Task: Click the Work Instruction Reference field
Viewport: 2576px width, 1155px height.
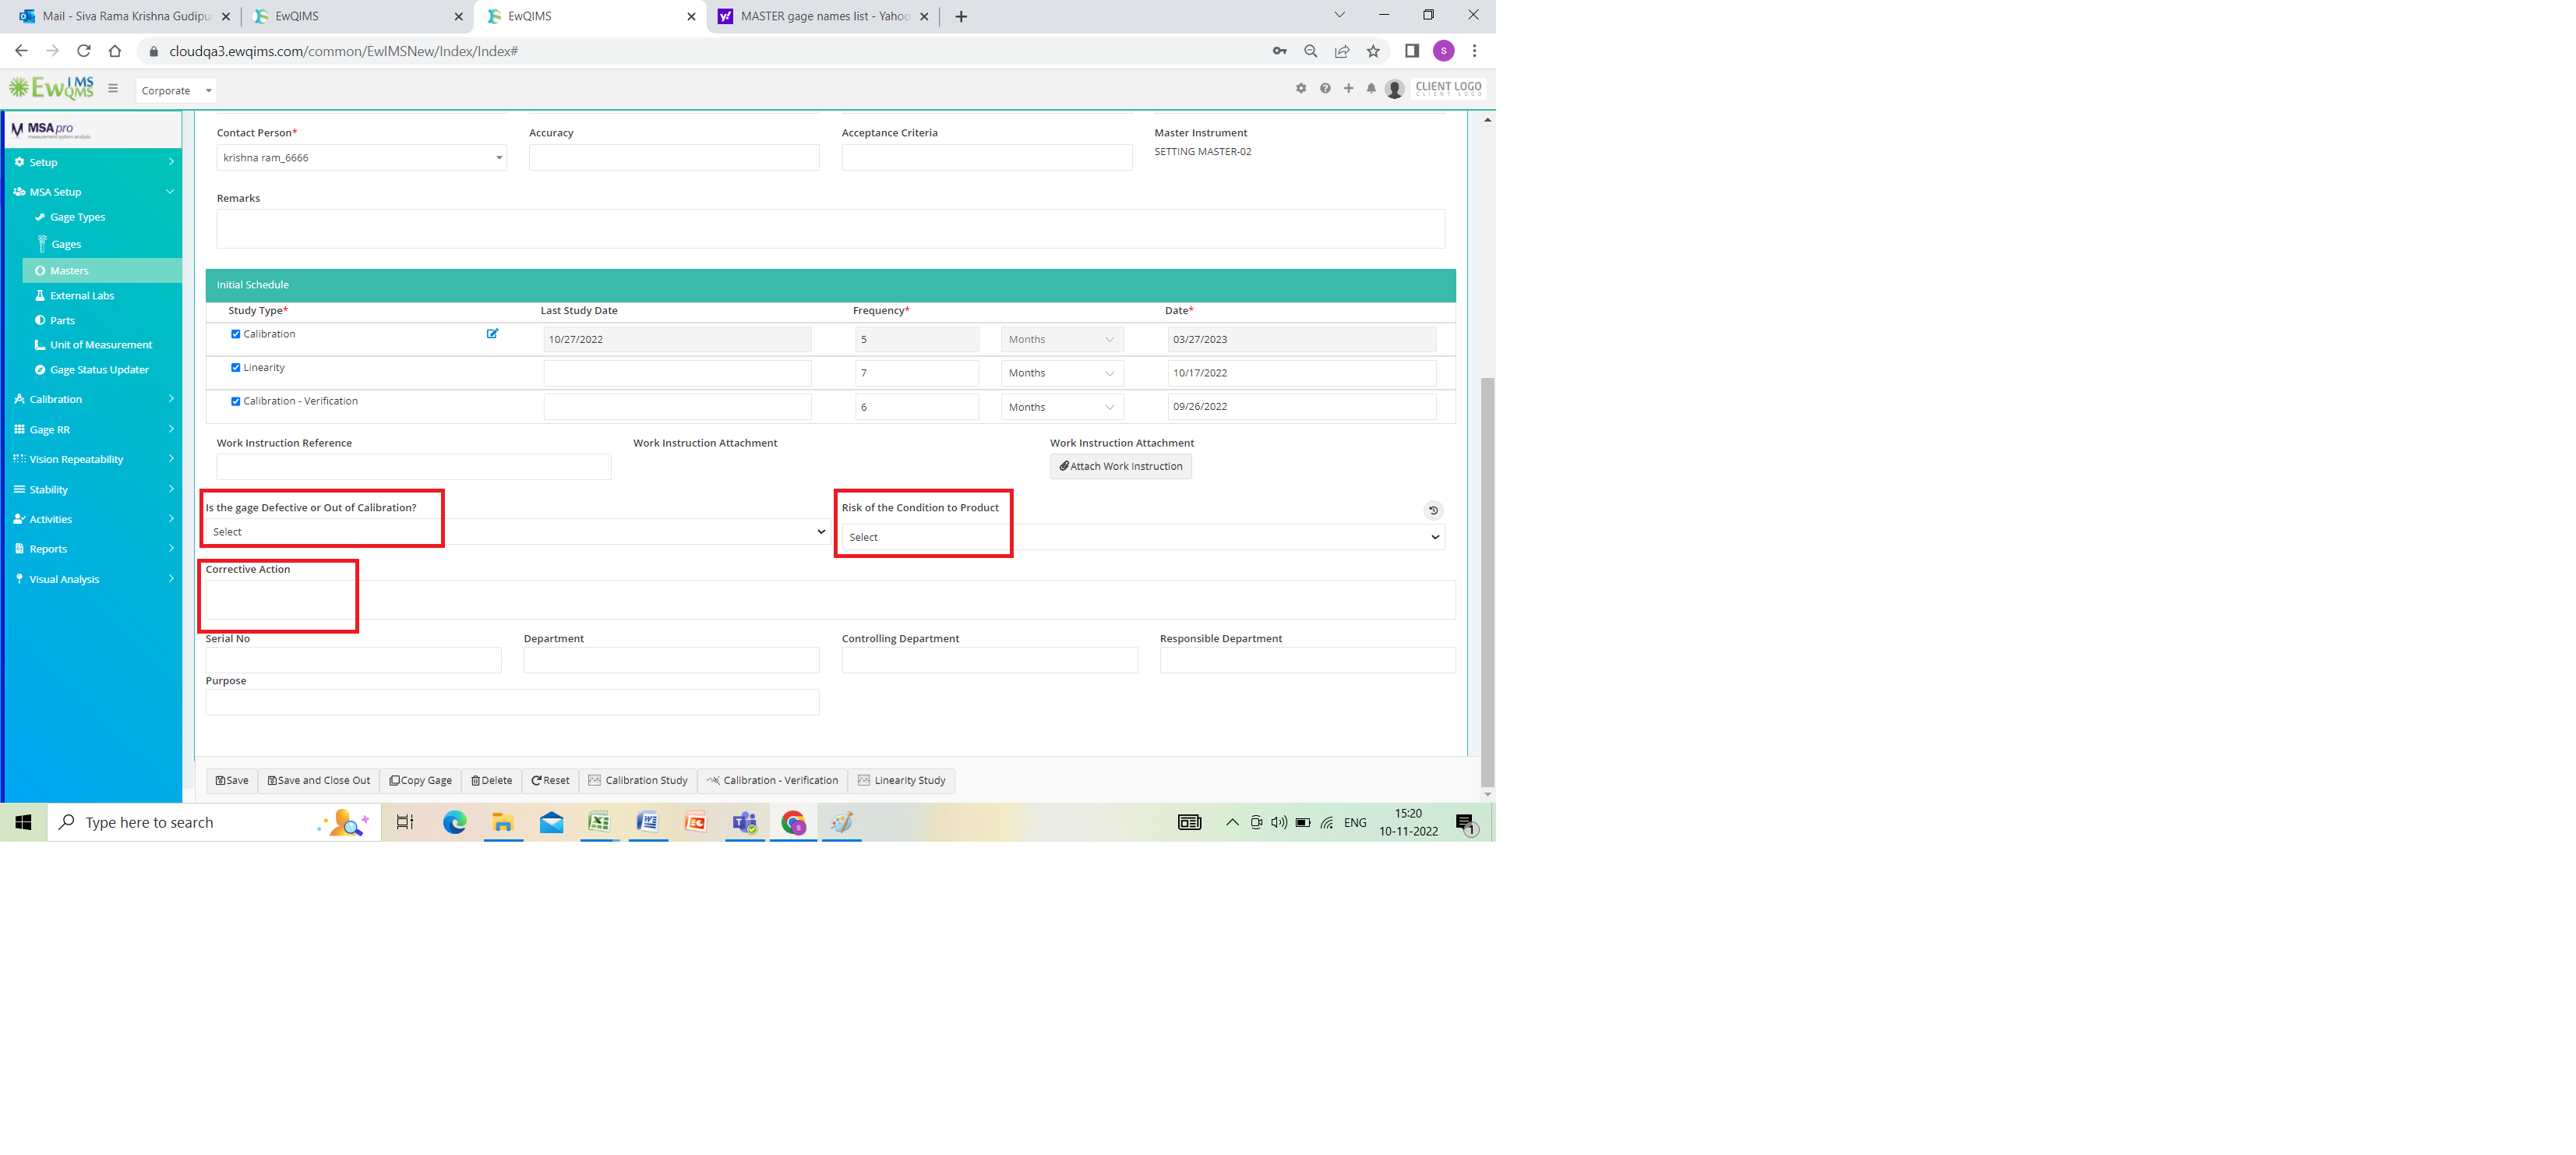Action: coord(414,467)
